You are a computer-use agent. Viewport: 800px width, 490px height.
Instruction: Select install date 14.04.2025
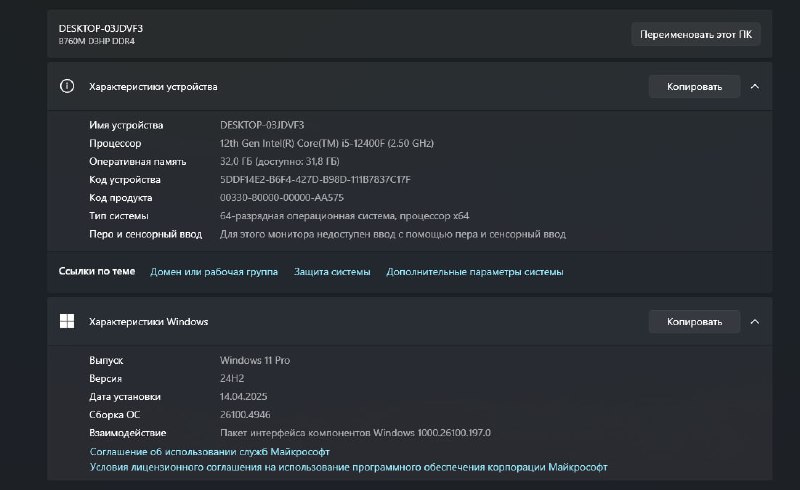click(x=243, y=397)
